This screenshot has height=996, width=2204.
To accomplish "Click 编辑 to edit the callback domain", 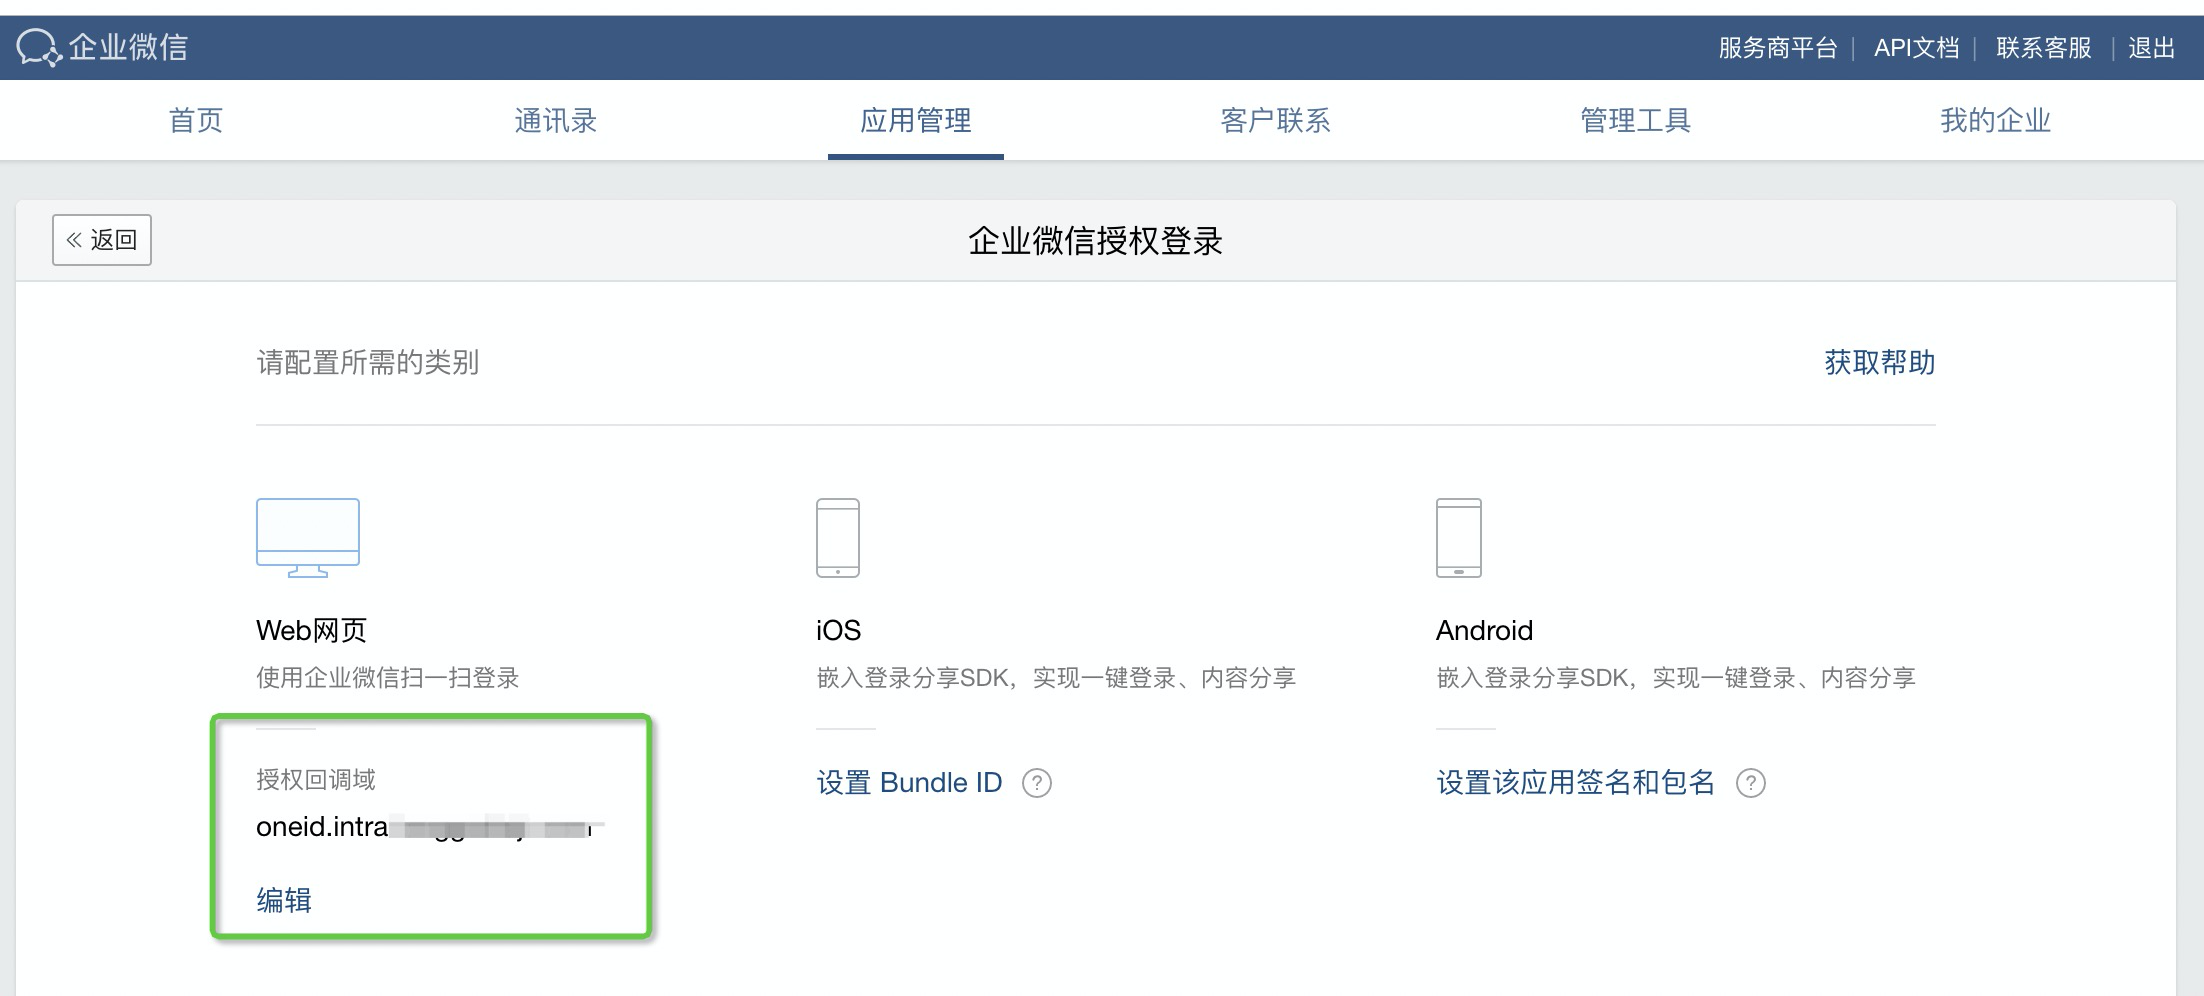I will point(283,899).
